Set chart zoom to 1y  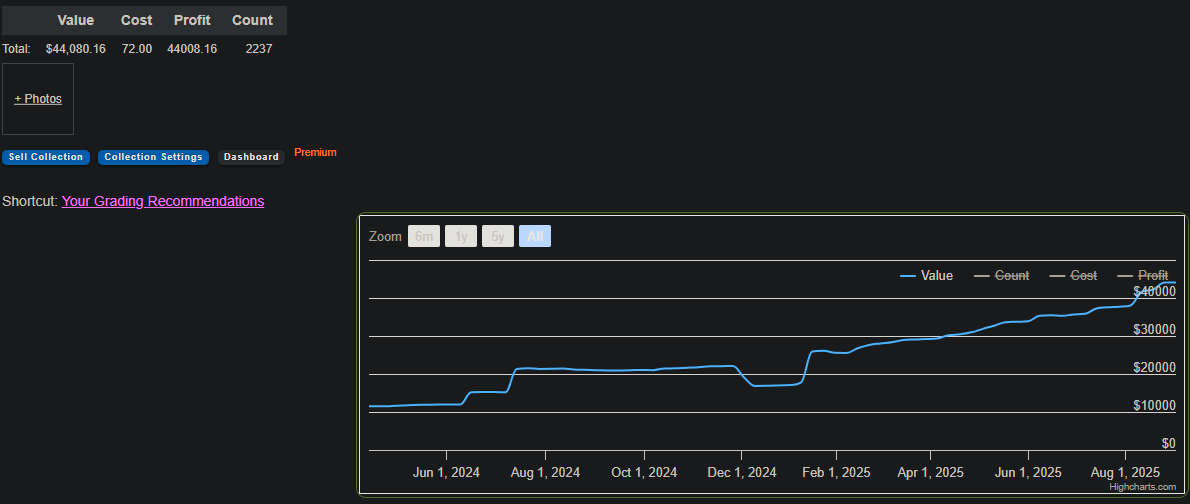pos(461,236)
